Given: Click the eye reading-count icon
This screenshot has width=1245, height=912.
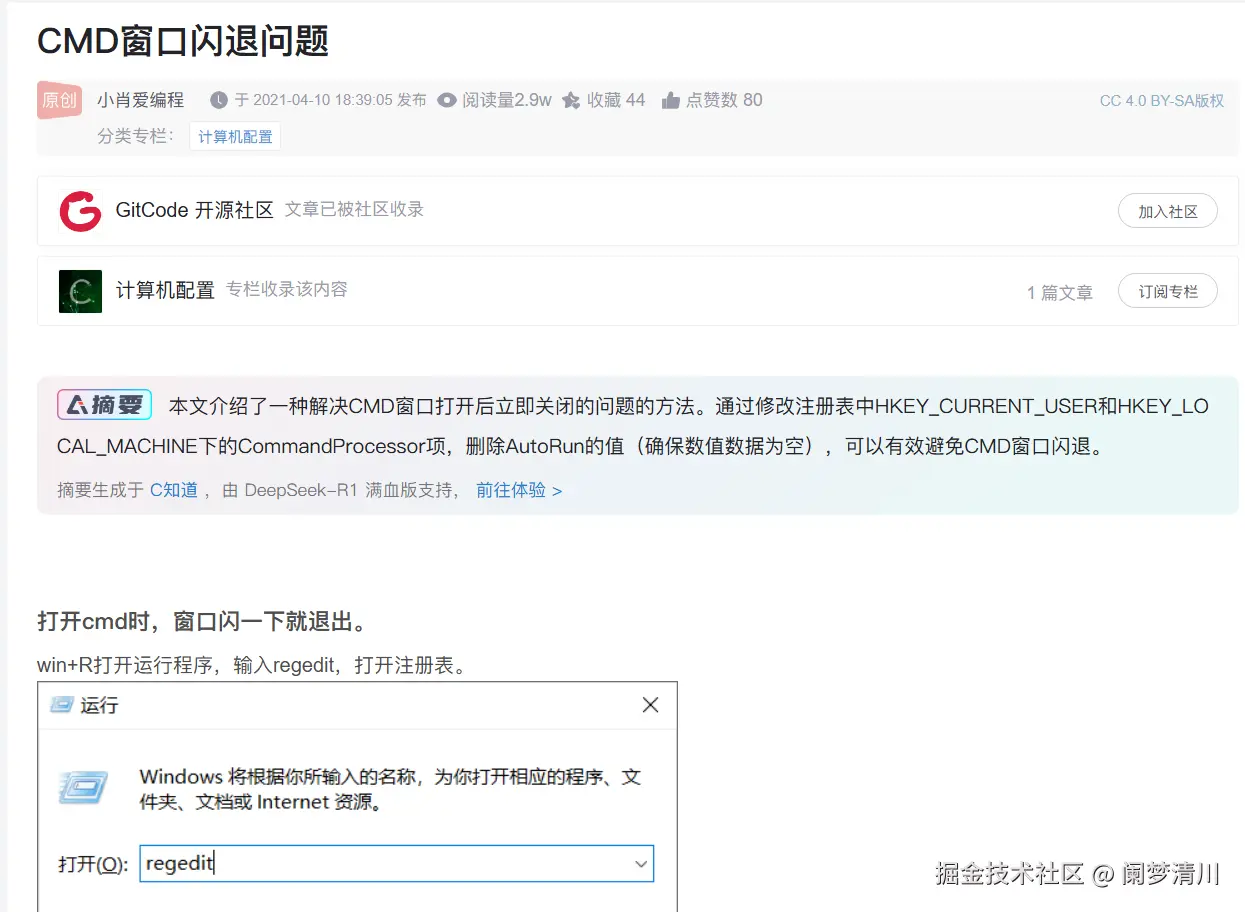Looking at the screenshot, I should click(447, 100).
